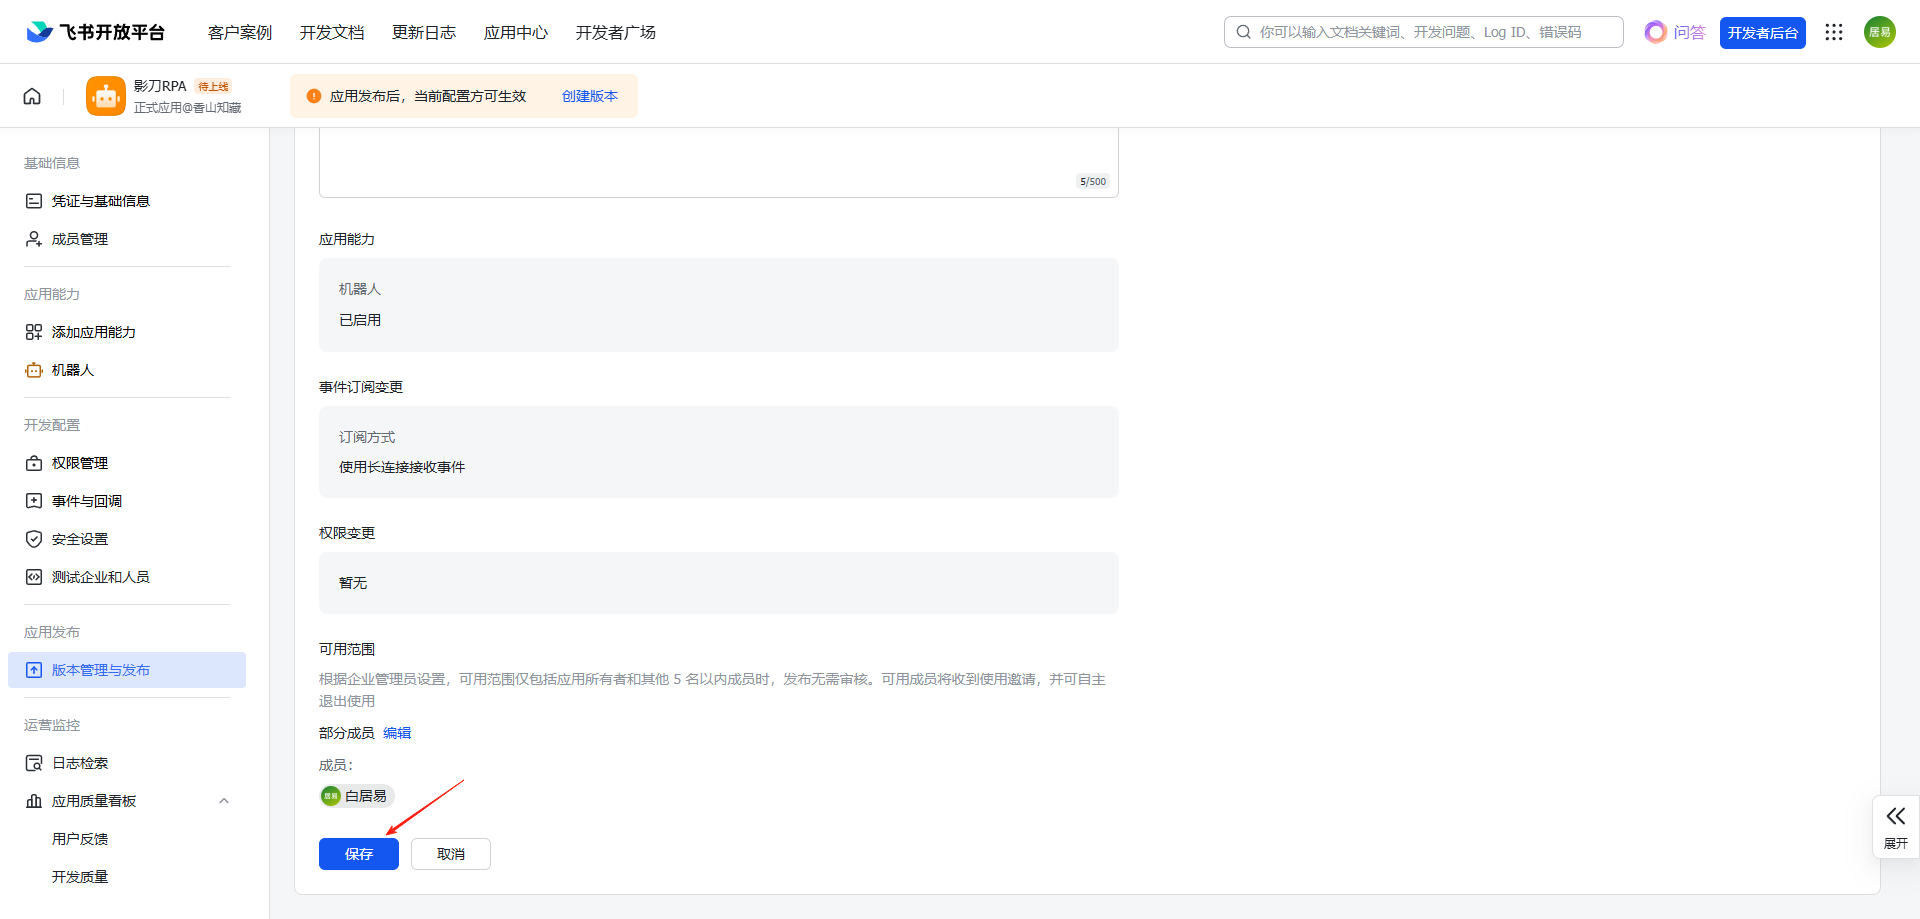
Task: Click the 创建版本 link
Action: click(589, 96)
